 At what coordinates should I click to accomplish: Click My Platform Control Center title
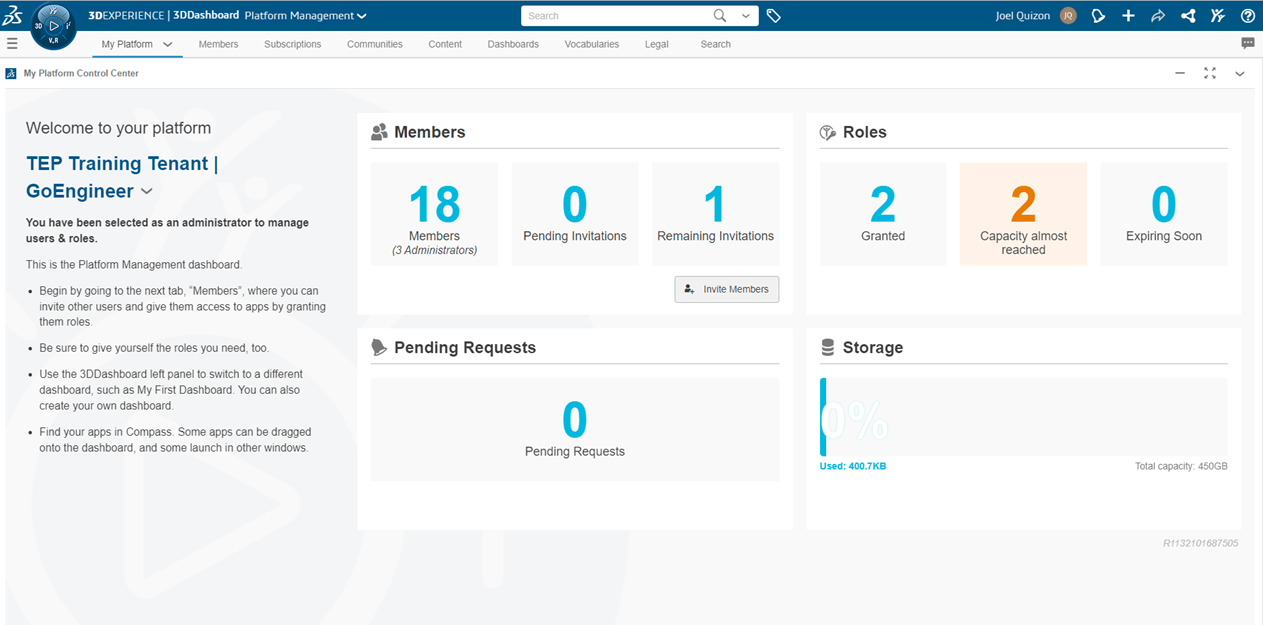coord(81,73)
